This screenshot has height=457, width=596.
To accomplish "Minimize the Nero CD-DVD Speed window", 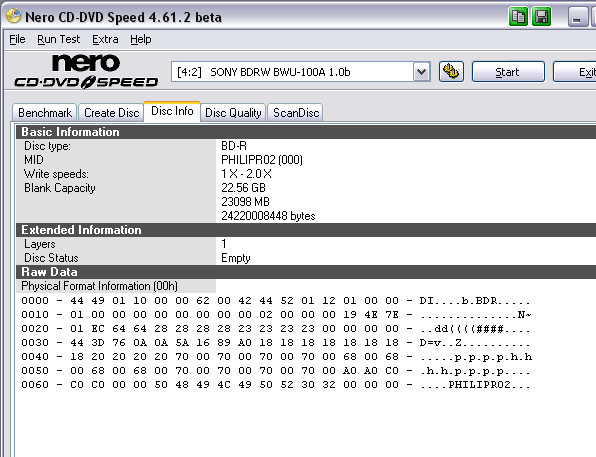I will tap(577, 17).
